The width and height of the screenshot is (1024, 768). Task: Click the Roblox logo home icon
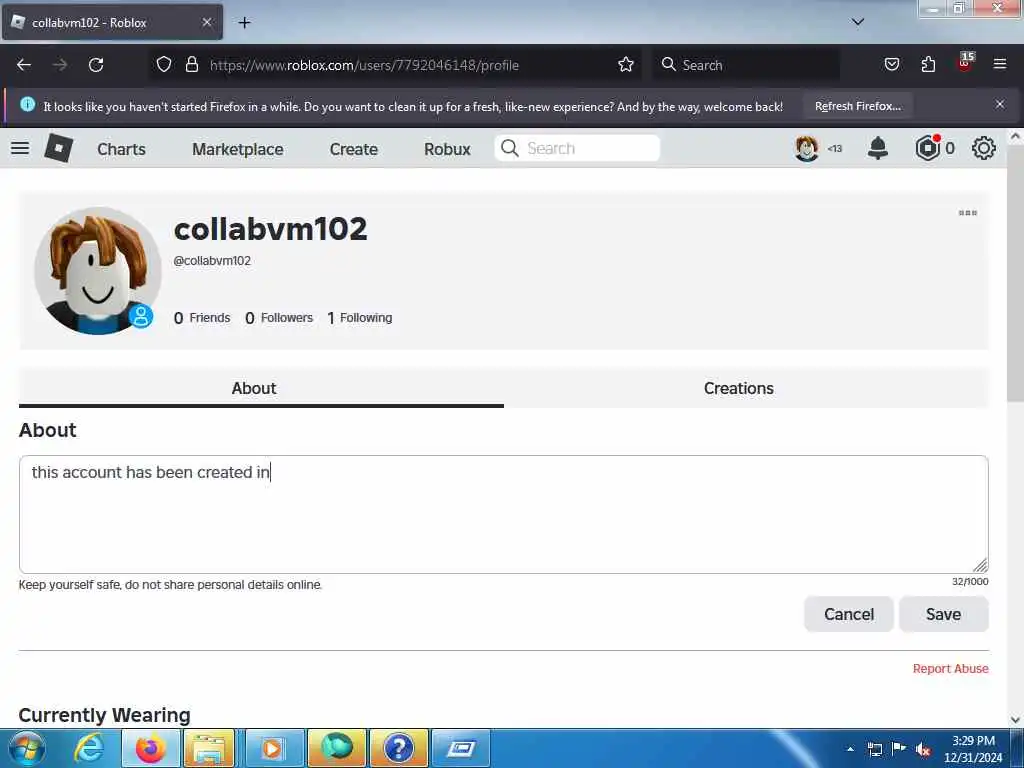[58, 148]
